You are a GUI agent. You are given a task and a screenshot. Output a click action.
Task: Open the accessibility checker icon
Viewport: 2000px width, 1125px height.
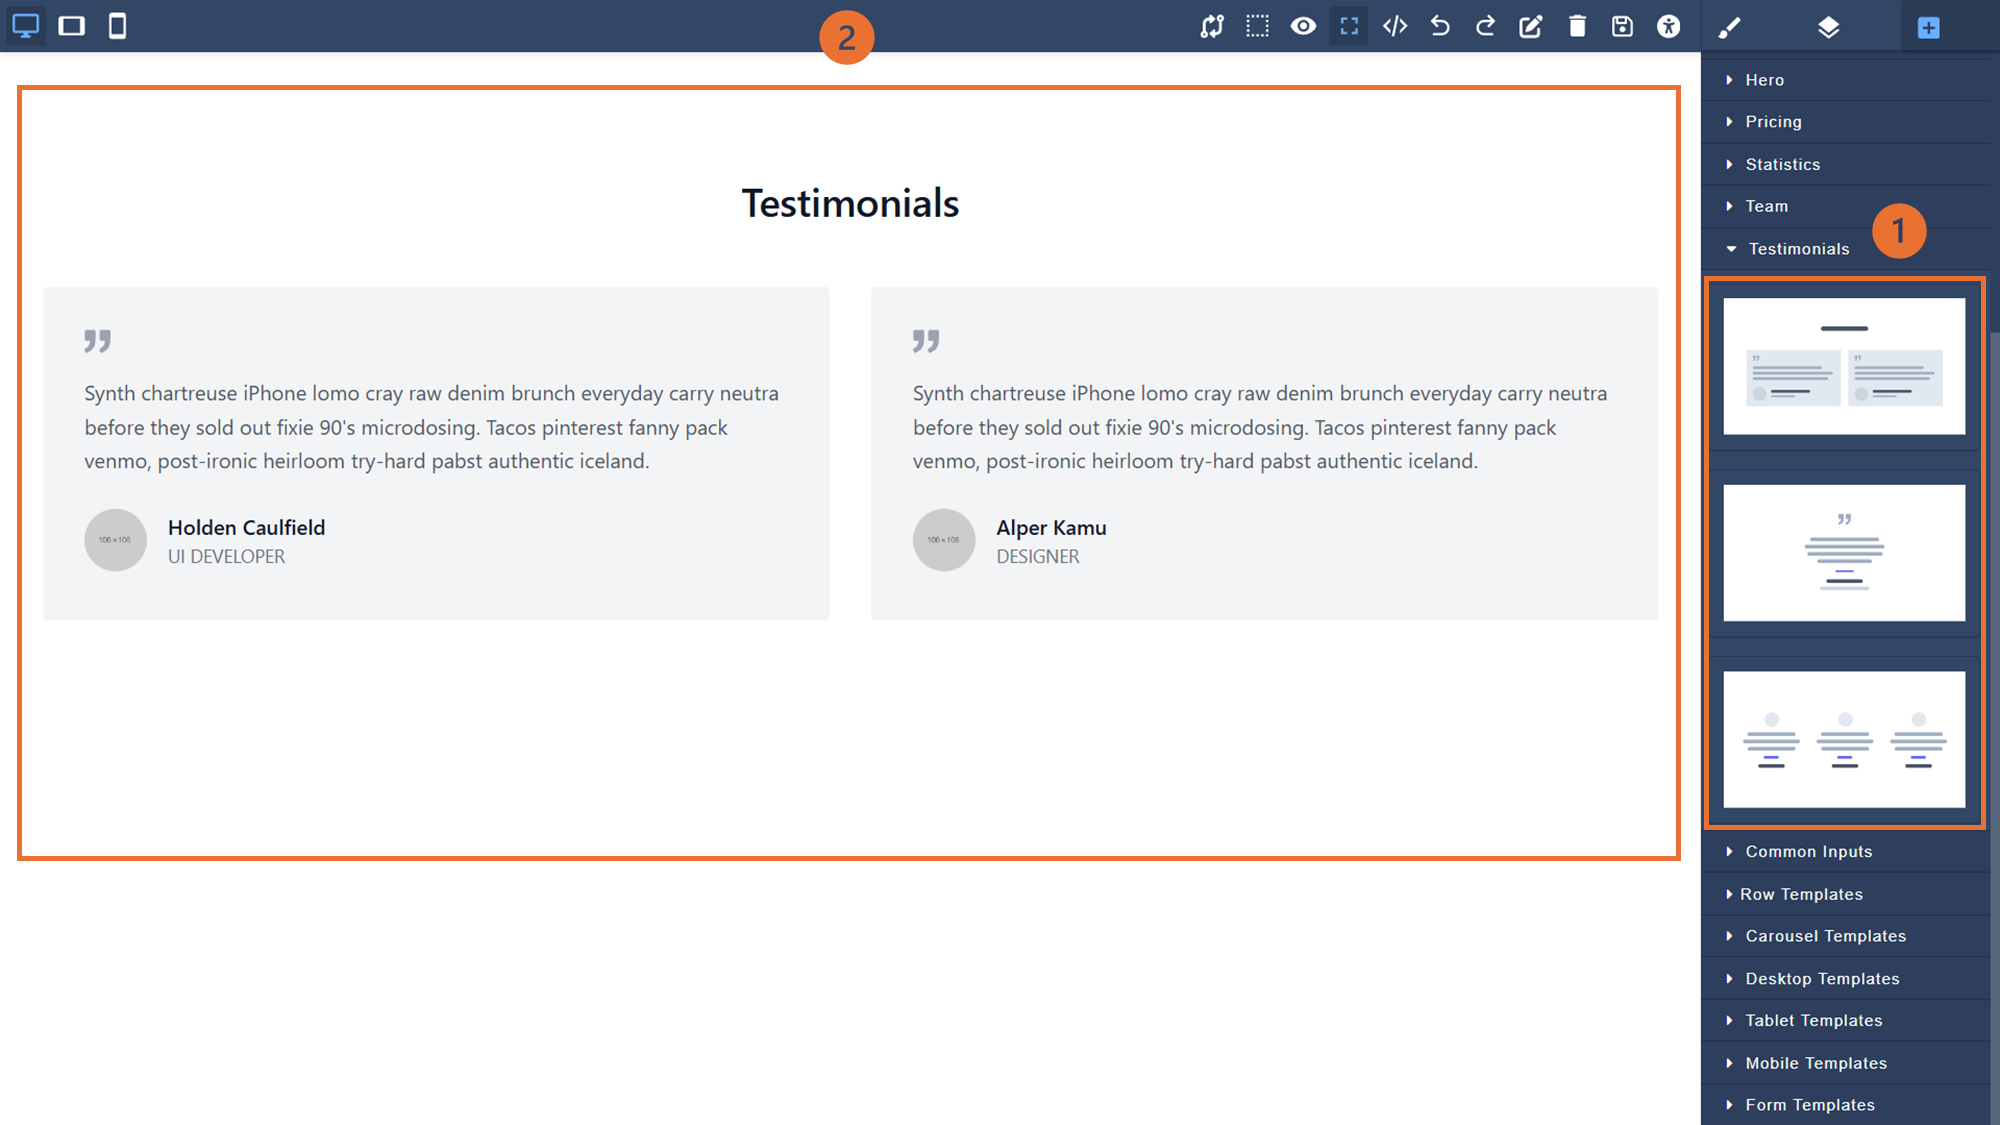[1668, 26]
